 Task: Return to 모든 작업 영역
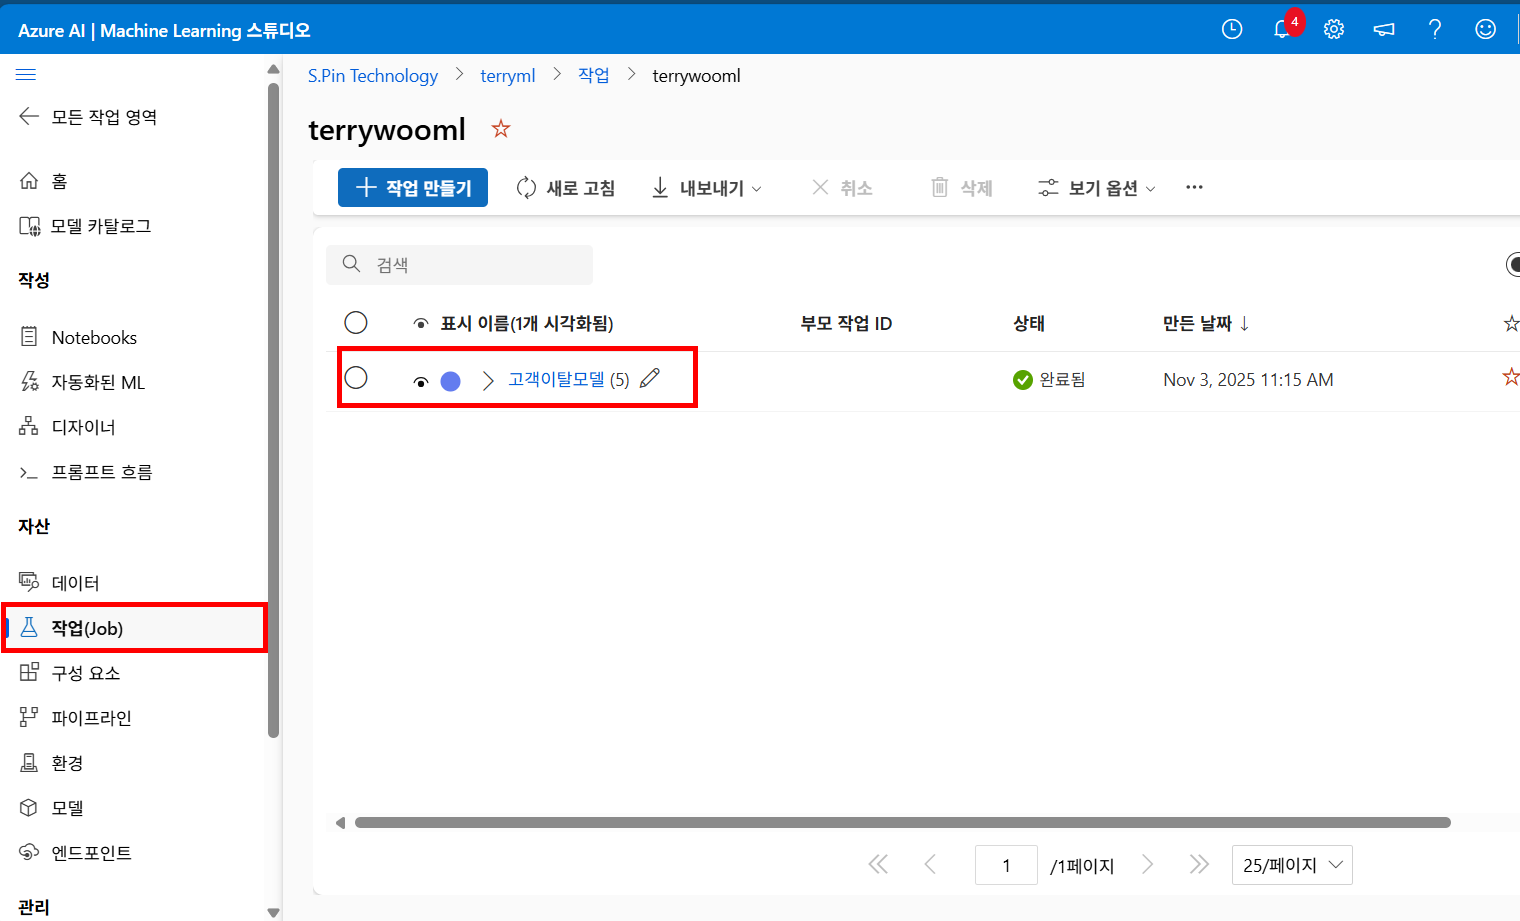pos(88,117)
